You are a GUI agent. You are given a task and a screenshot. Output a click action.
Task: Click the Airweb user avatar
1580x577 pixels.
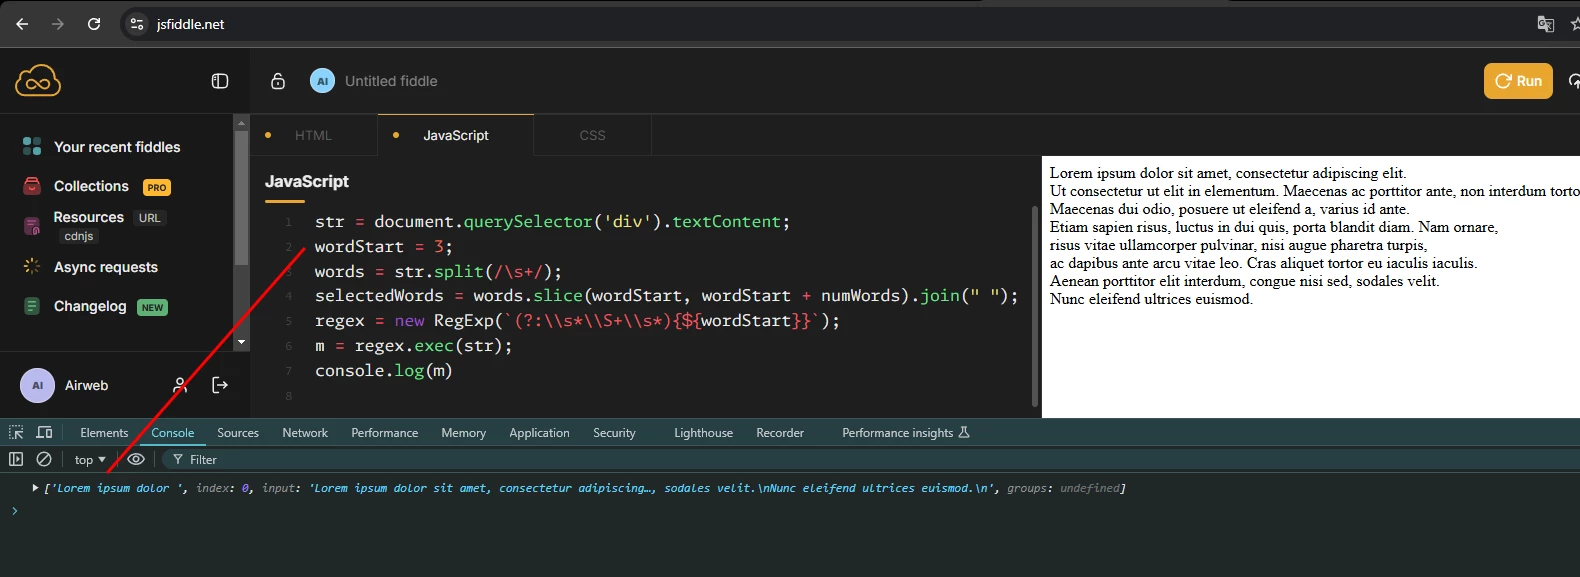point(38,385)
